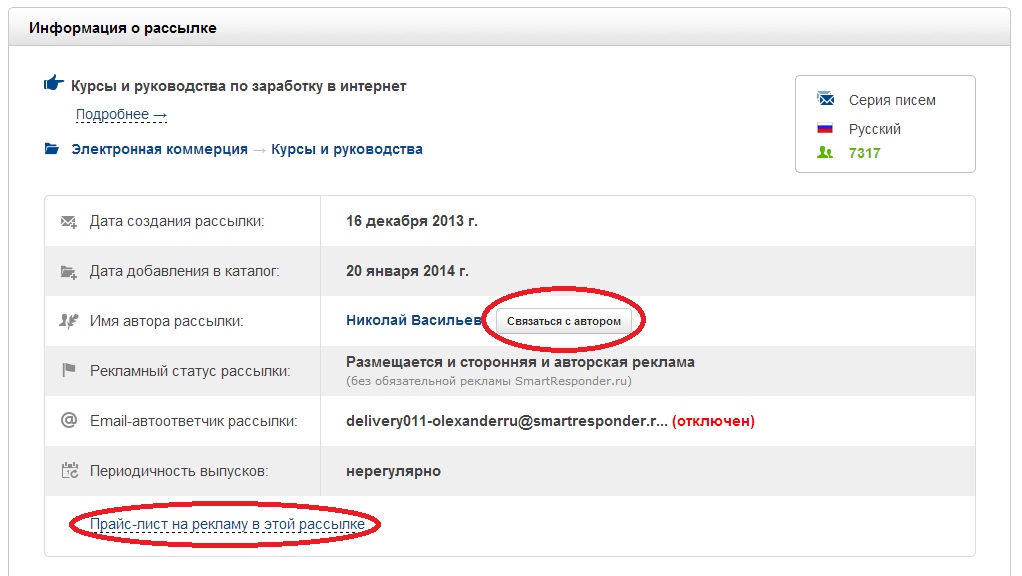Click the Русский language label
1022x576 pixels.
click(874, 129)
